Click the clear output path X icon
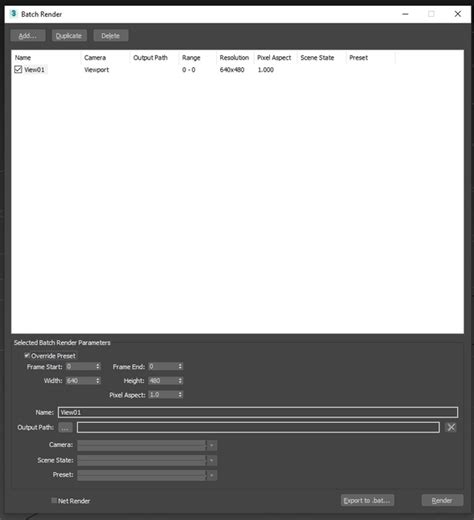Screen dimensions: 474x520 (x=451, y=427)
